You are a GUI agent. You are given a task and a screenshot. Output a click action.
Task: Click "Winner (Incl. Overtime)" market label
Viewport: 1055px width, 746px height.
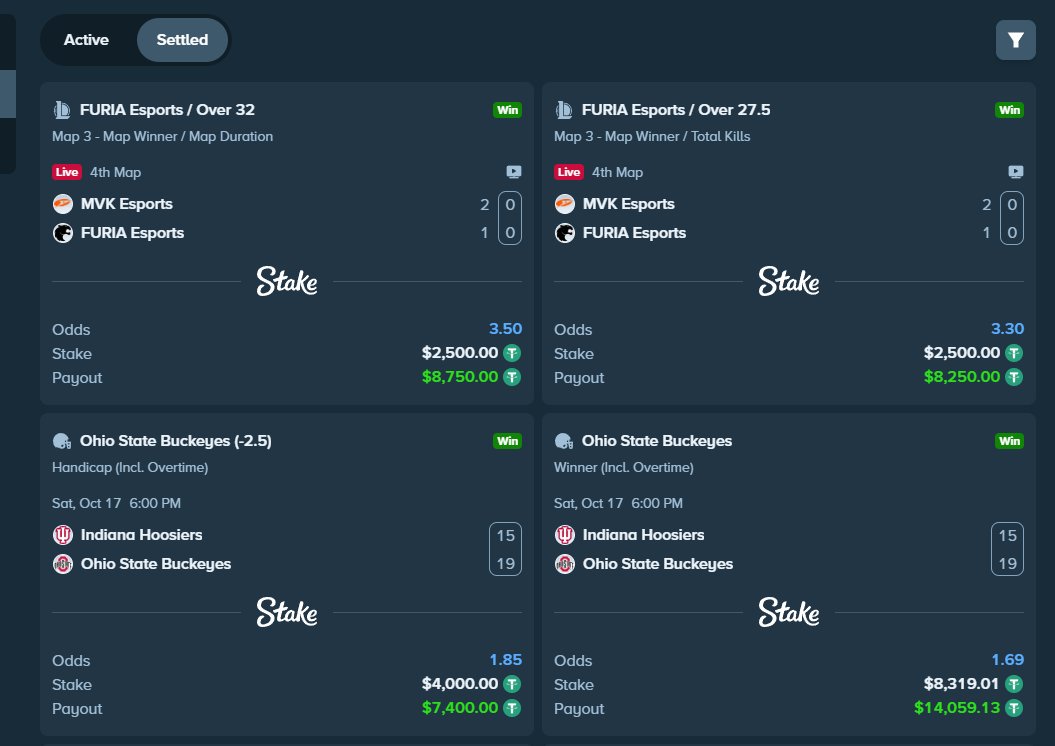tap(624, 468)
